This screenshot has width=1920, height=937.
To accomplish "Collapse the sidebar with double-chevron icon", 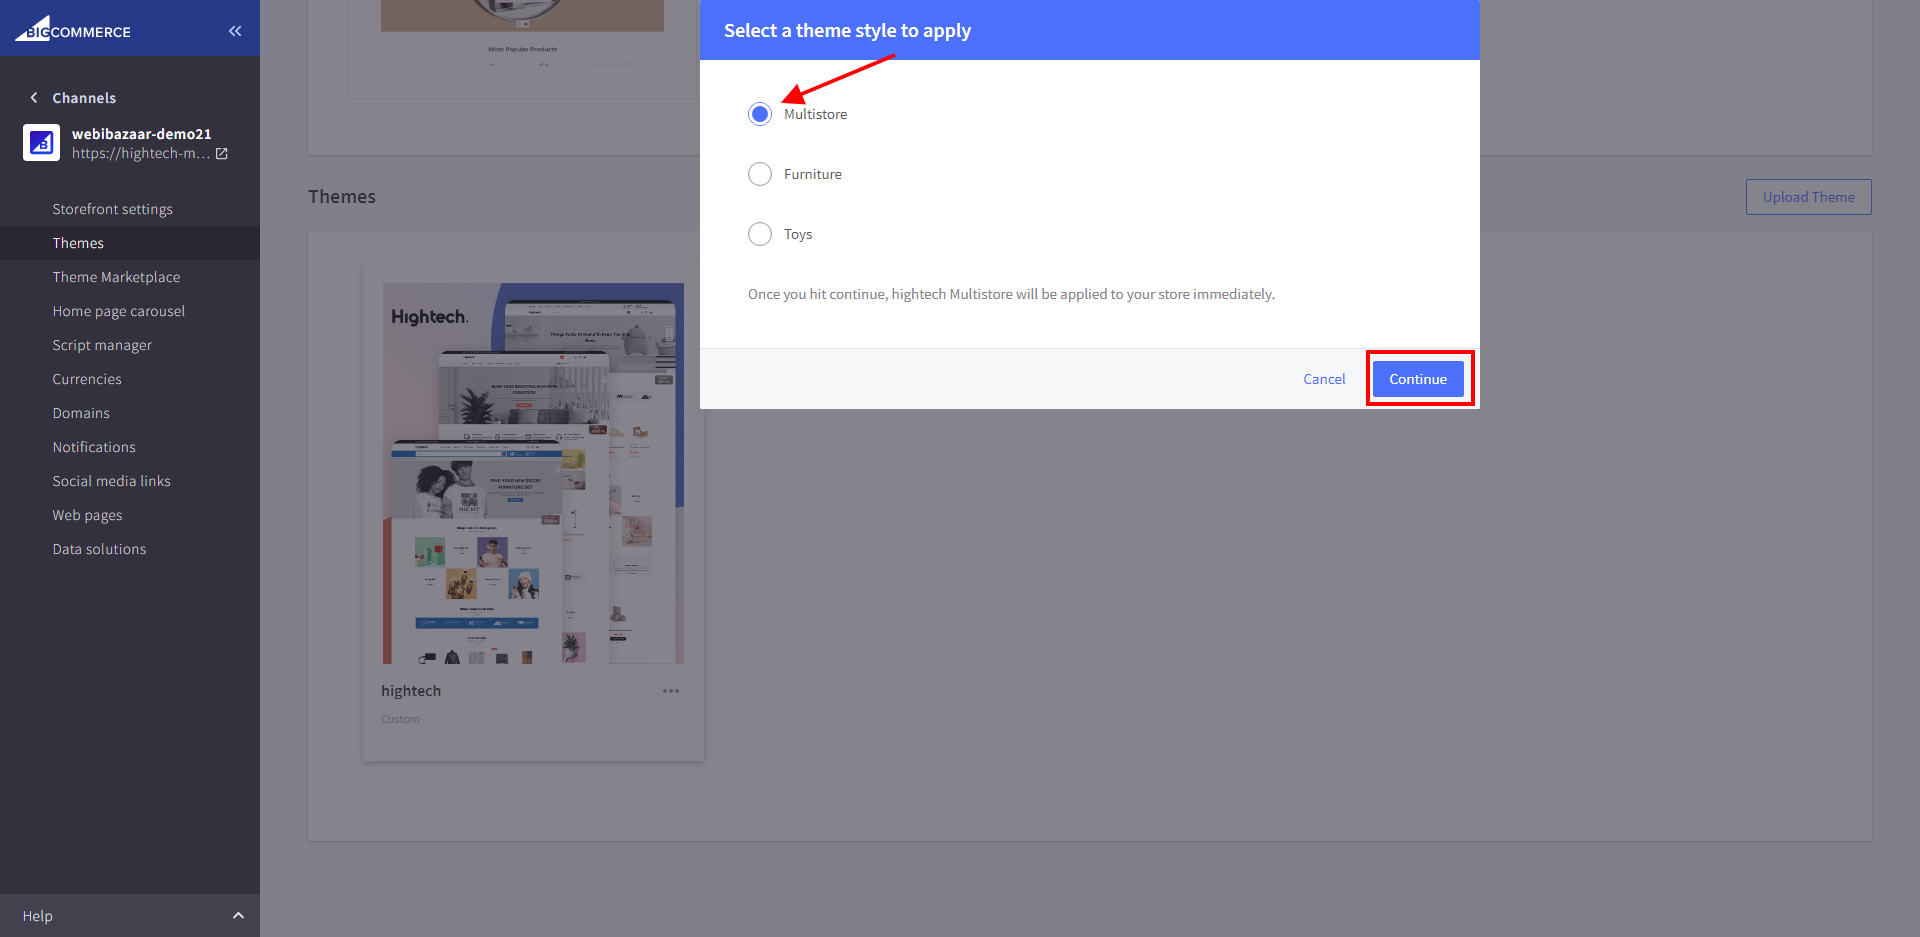I will (x=235, y=31).
